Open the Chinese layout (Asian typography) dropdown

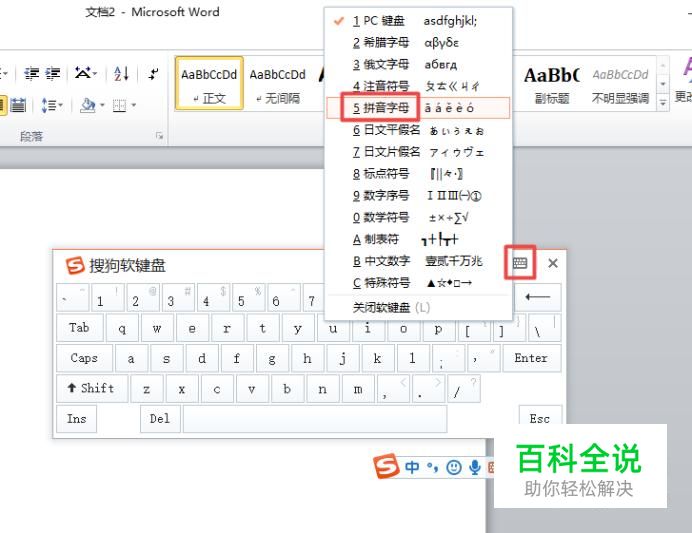coord(86,73)
